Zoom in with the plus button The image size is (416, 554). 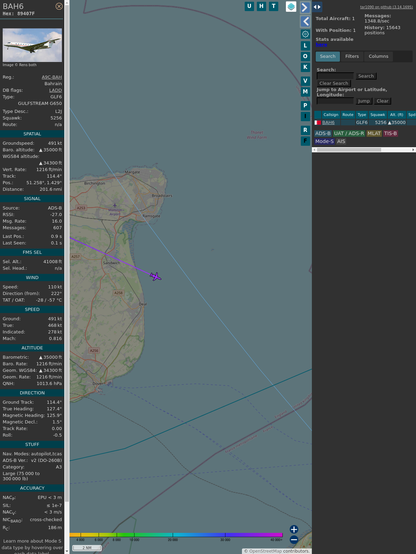coord(294,529)
